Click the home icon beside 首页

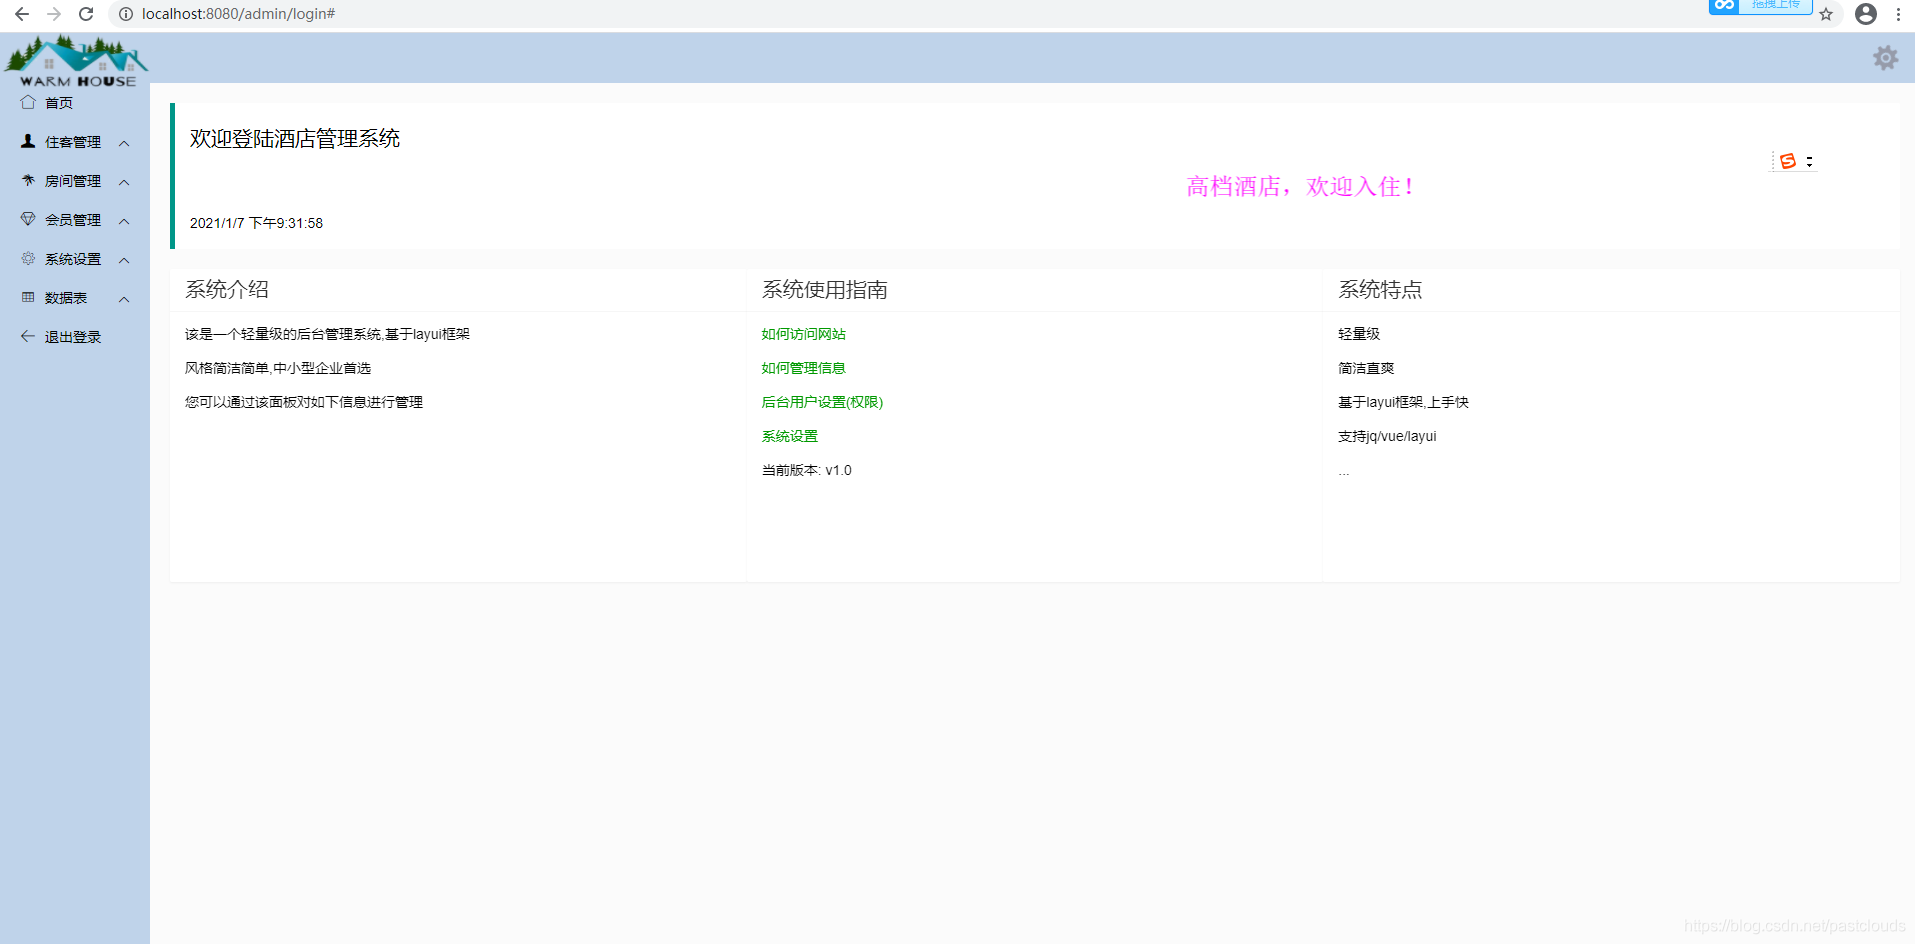28,102
